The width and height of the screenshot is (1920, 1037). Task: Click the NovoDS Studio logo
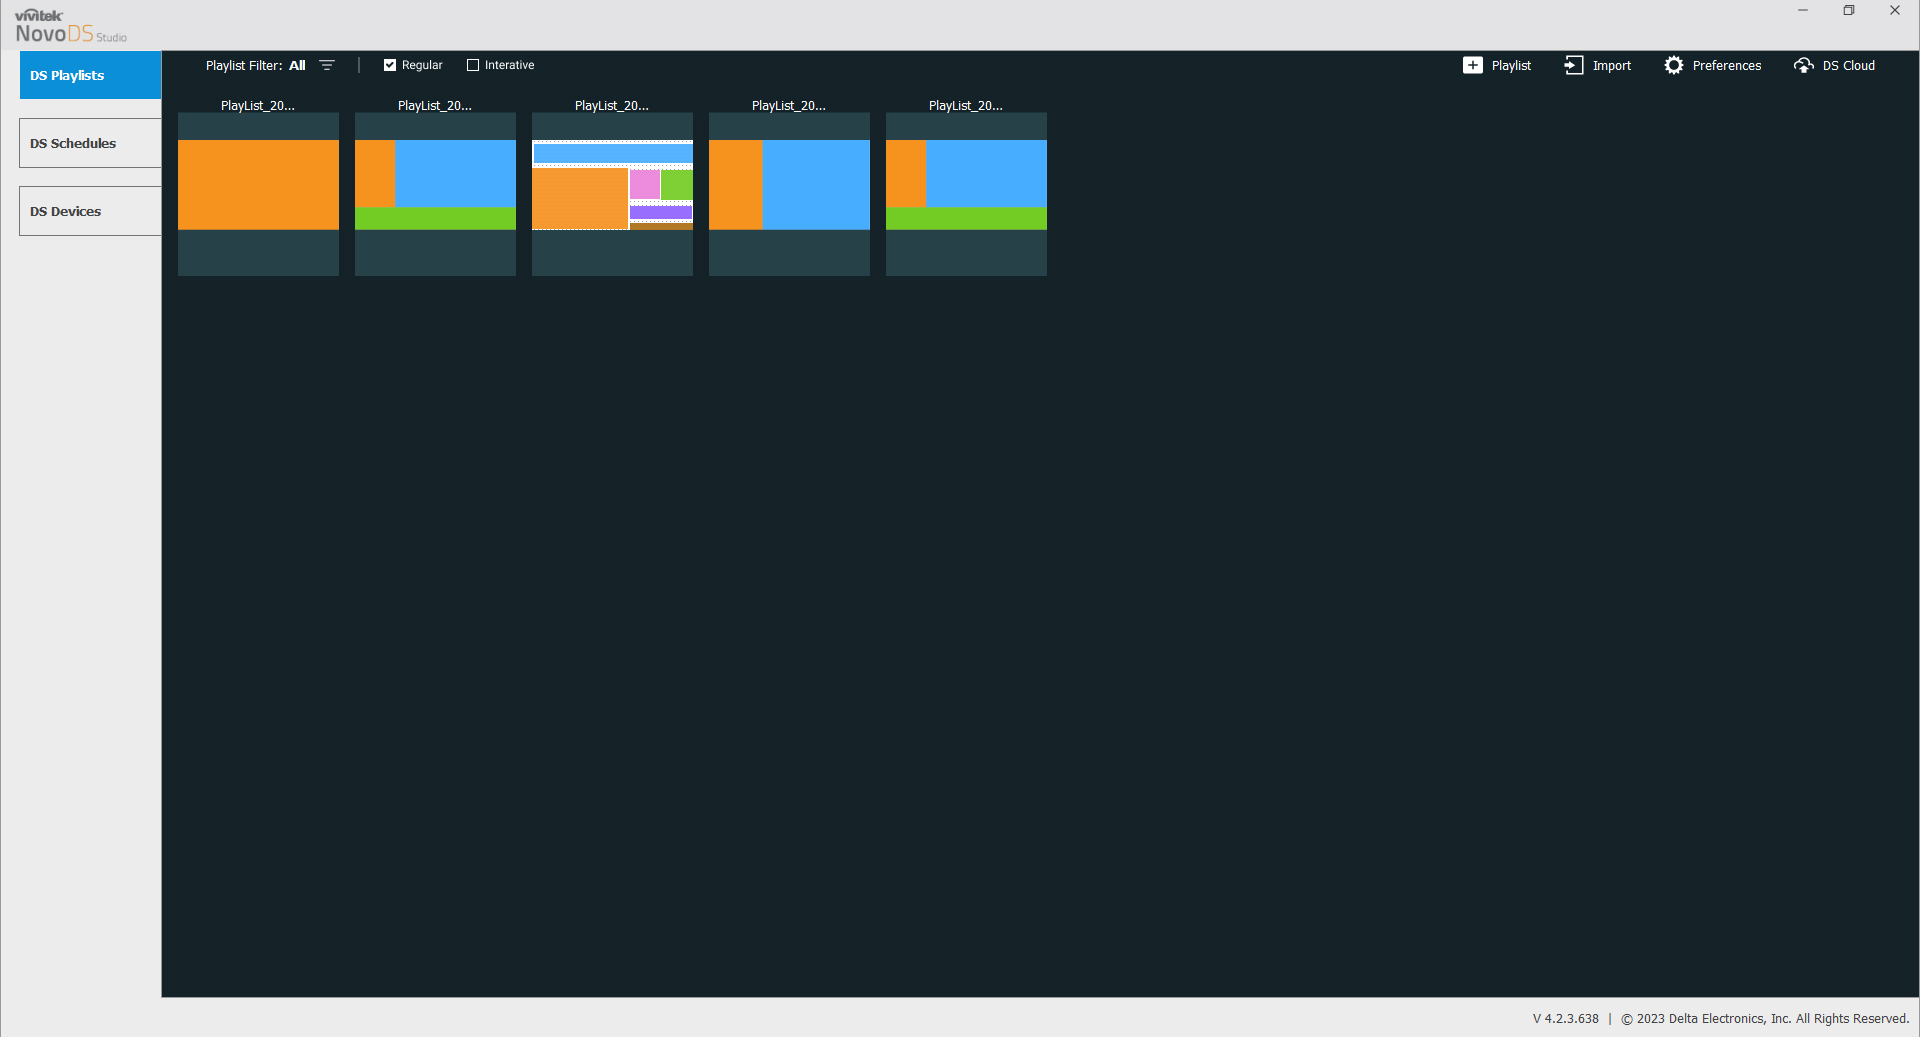tap(70, 27)
